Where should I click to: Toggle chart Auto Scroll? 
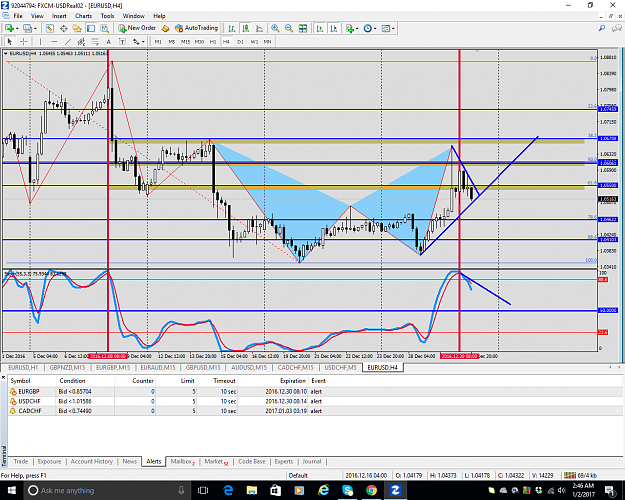[x=320, y=28]
